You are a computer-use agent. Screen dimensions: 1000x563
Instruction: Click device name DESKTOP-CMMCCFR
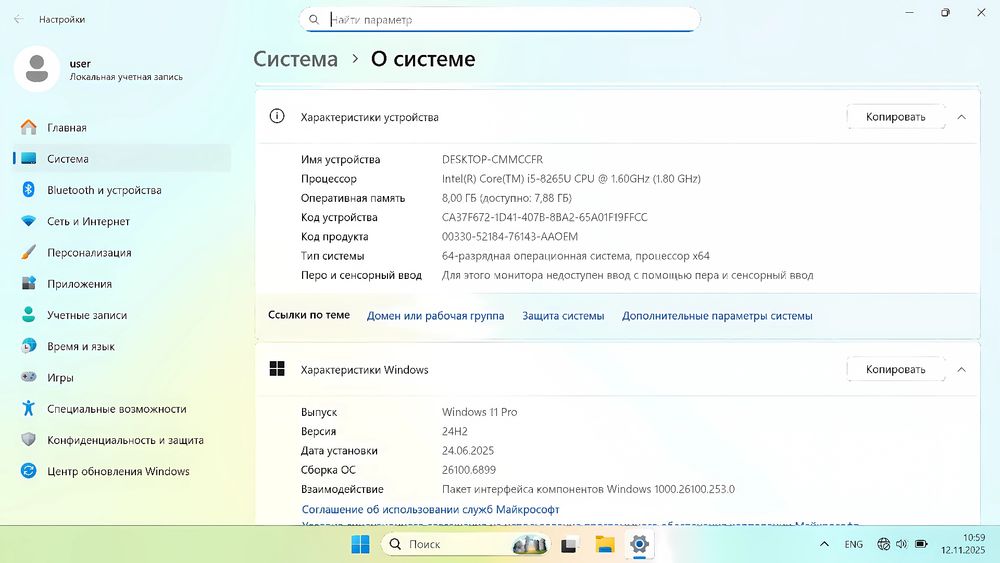point(492,159)
